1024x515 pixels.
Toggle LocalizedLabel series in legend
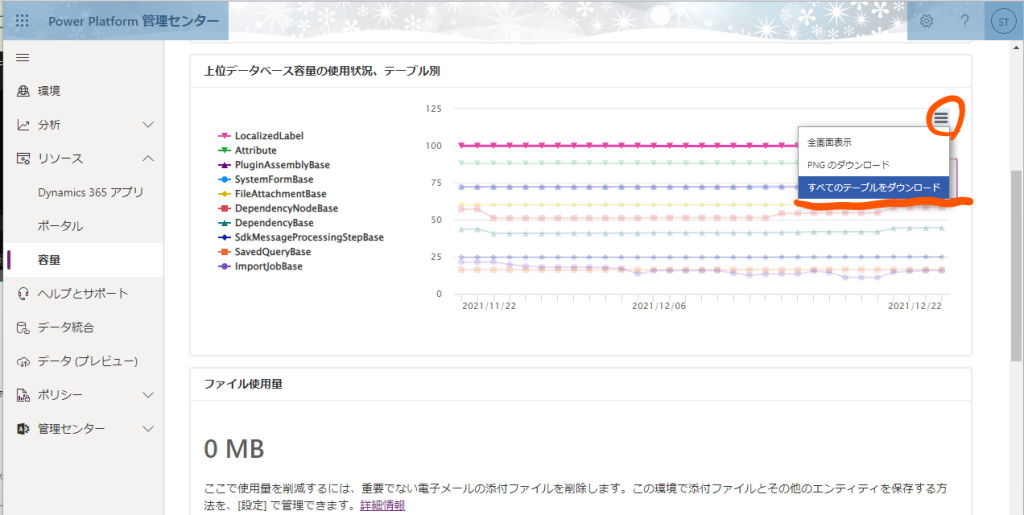(x=261, y=136)
